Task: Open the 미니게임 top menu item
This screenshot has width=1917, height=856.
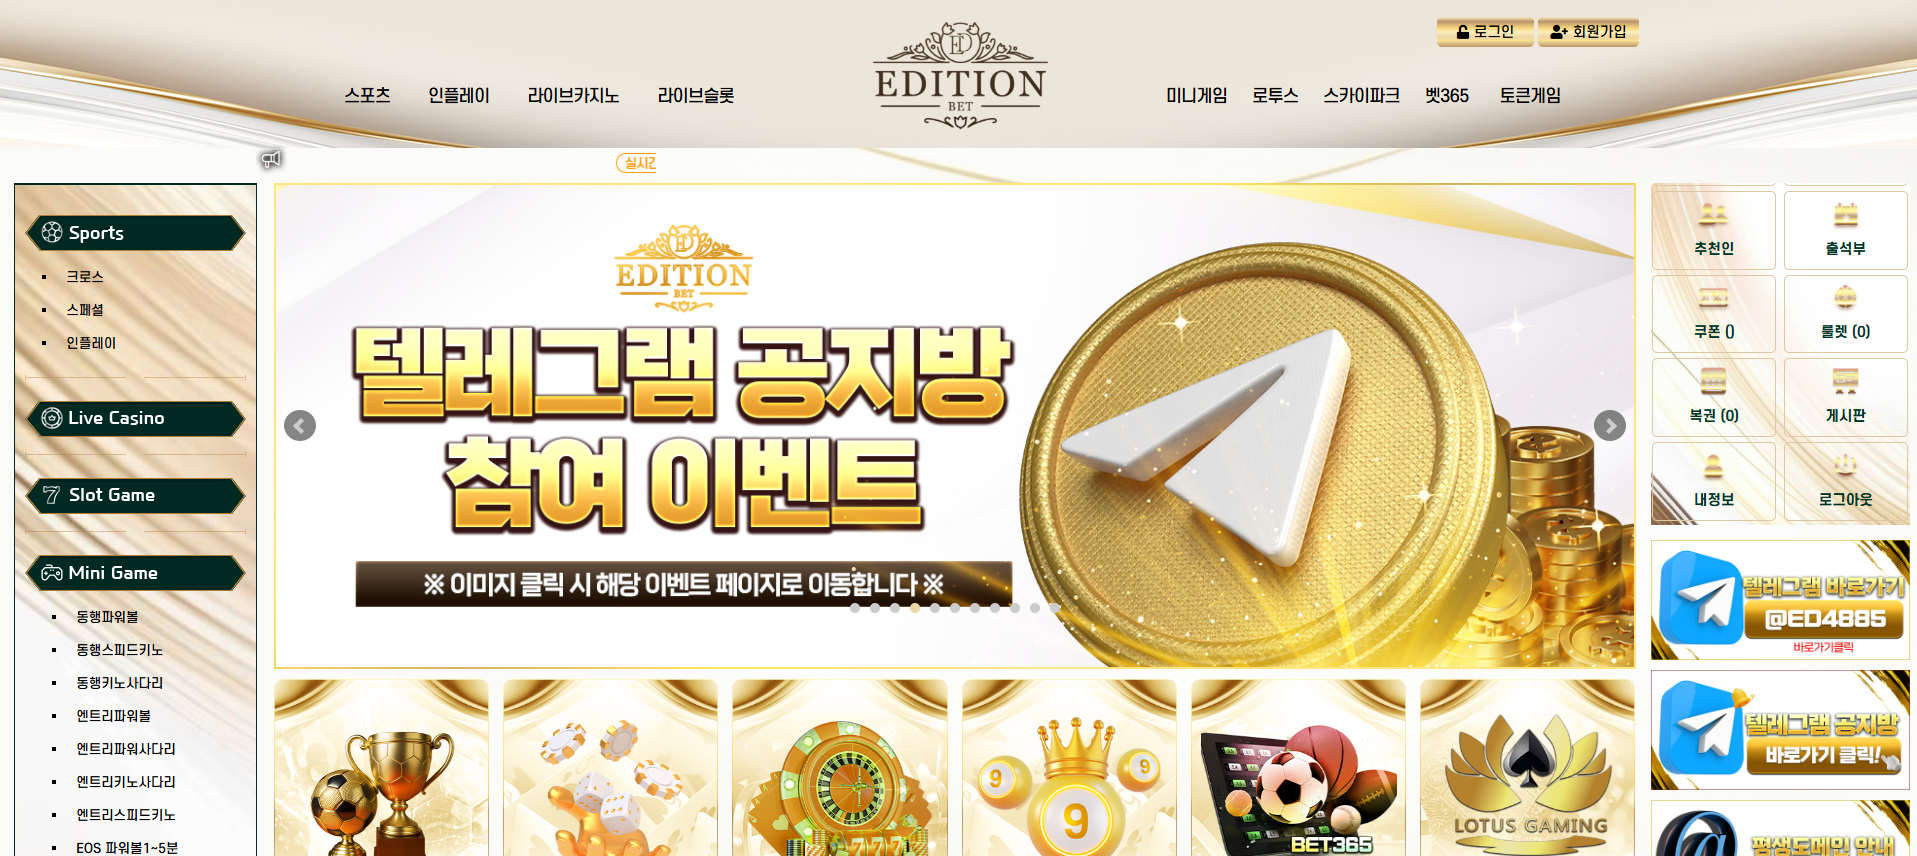Action: (1196, 95)
